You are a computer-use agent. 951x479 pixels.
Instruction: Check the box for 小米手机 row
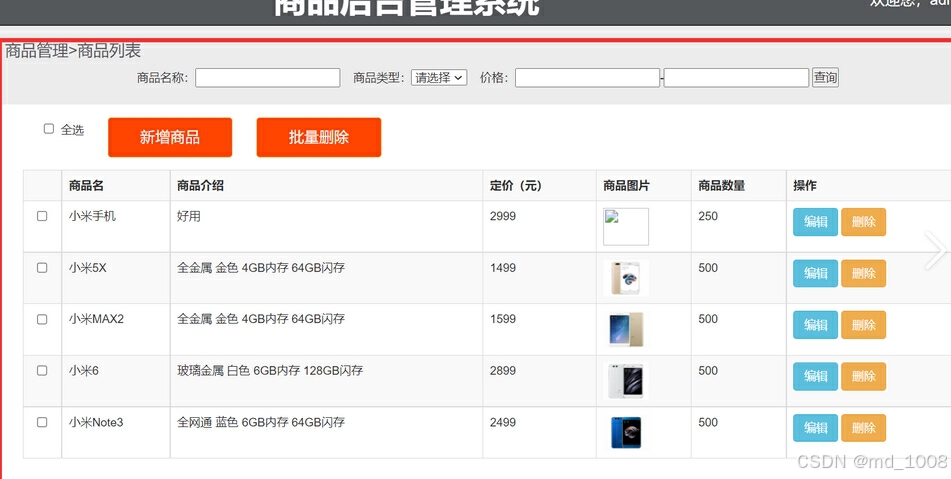tap(42, 216)
